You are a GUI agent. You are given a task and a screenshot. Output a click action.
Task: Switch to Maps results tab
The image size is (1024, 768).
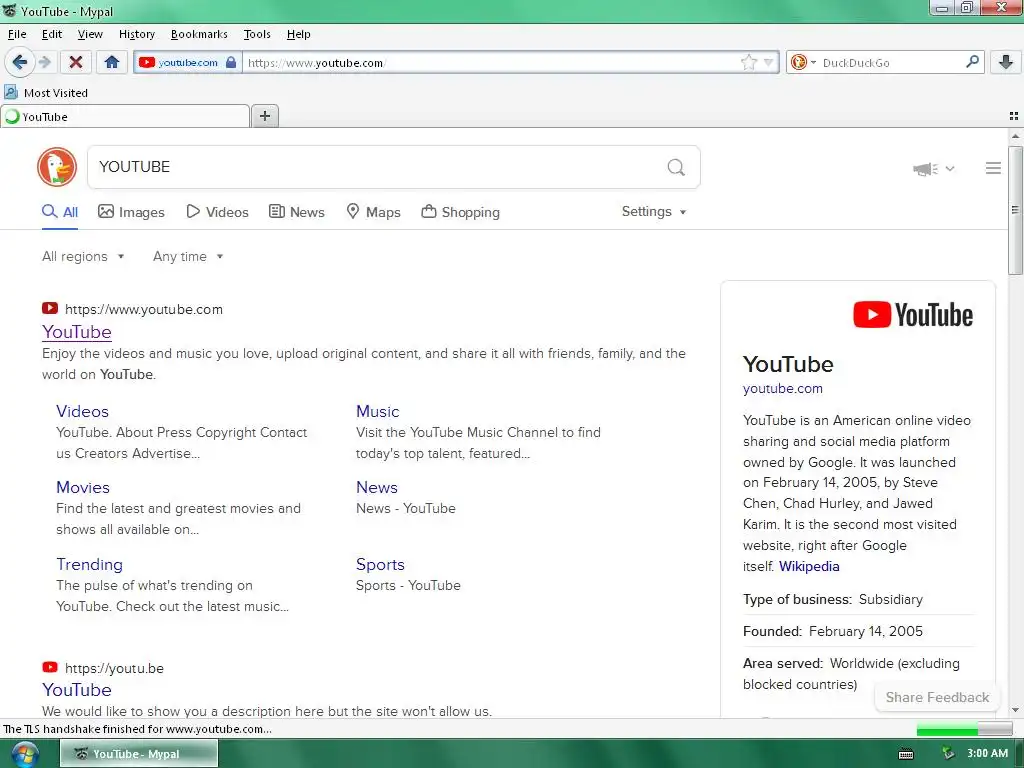pos(373,212)
